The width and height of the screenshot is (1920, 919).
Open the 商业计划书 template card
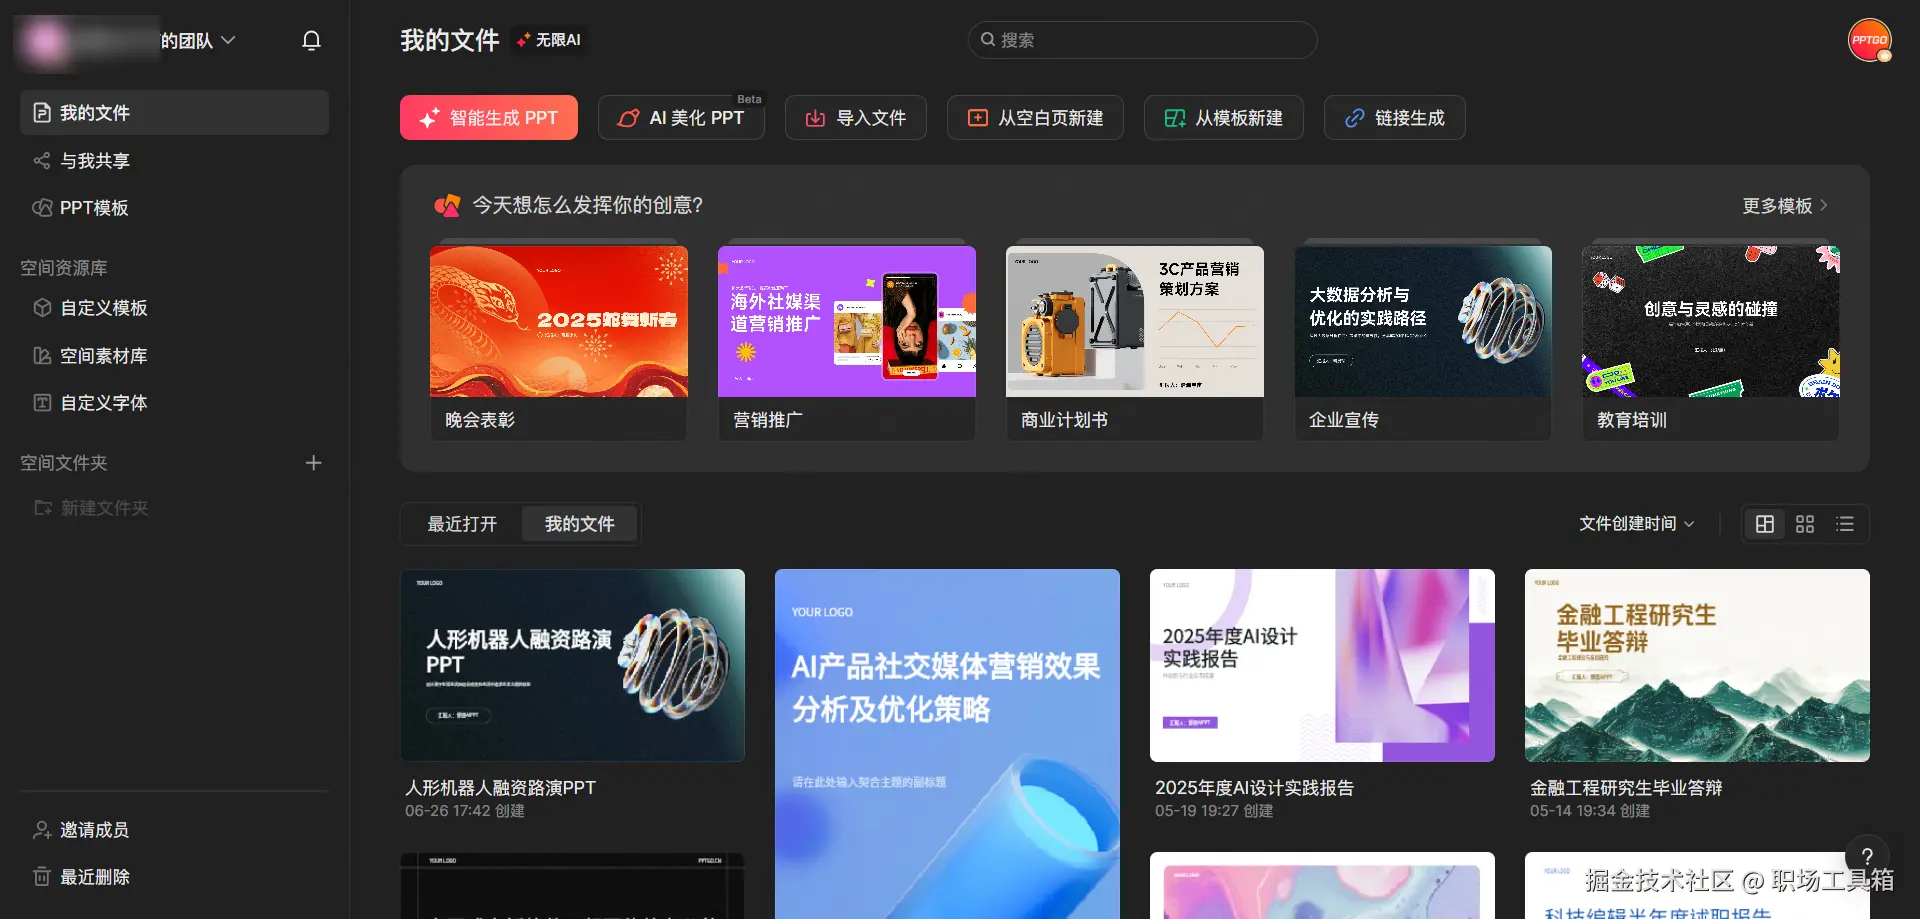point(1135,342)
